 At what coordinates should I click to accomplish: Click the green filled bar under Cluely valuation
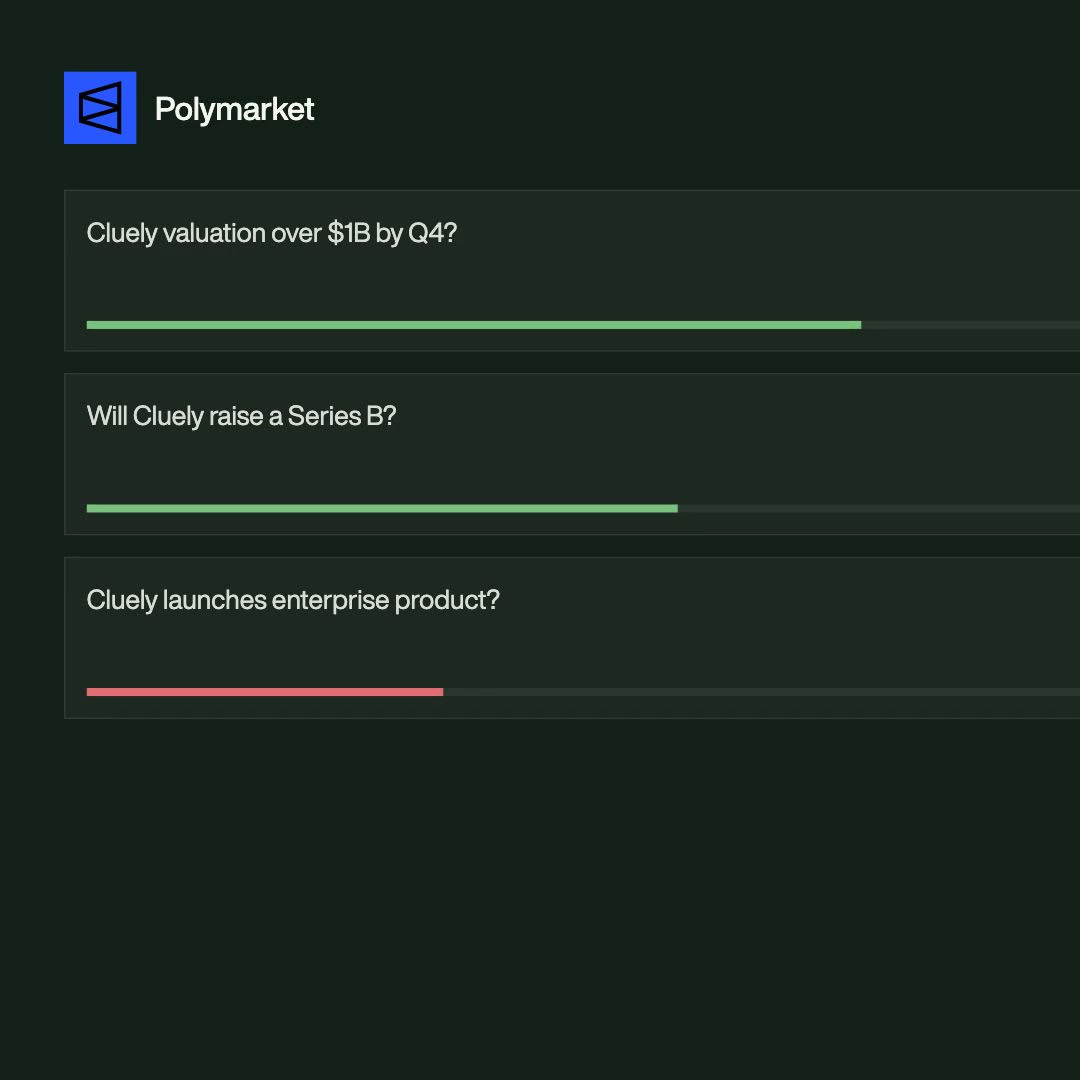point(474,325)
